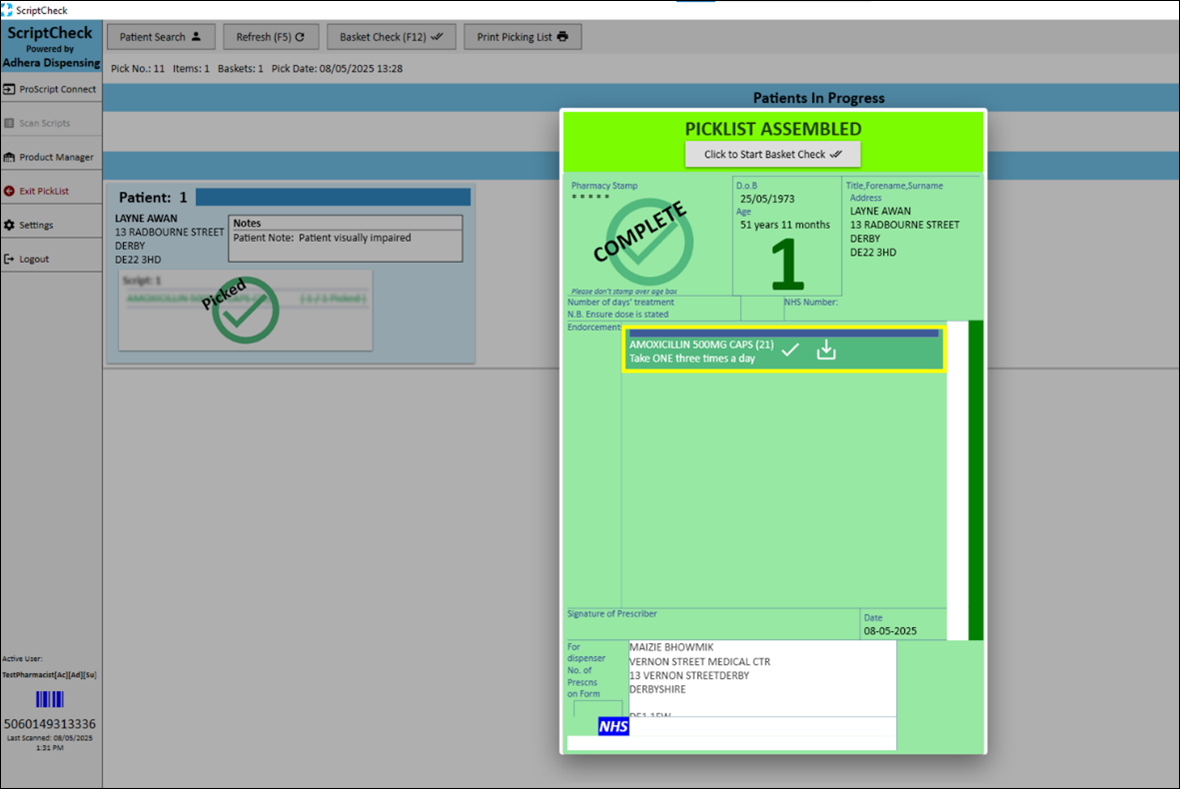Click the LAYNE AWAN name on patient card
The height and width of the screenshot is (789, 1180).
pos(146,218)
